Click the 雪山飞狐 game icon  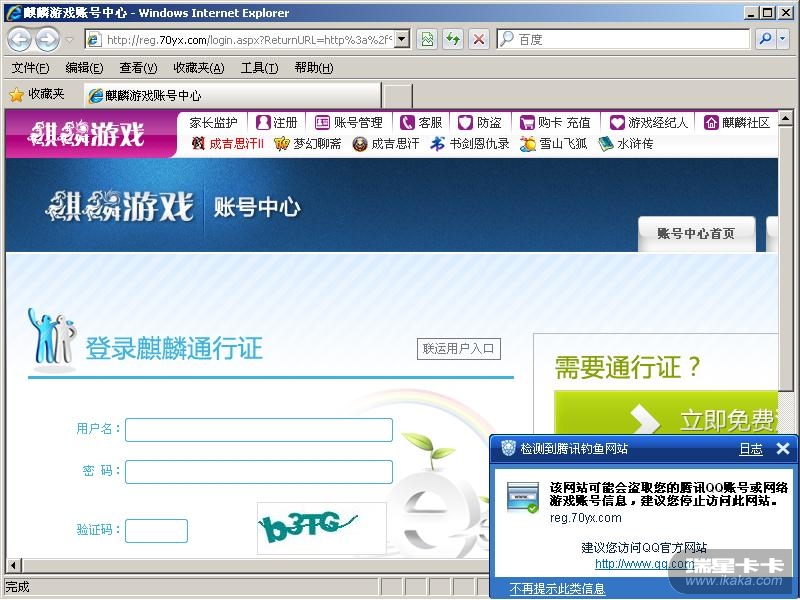click(x=528, y=144)
